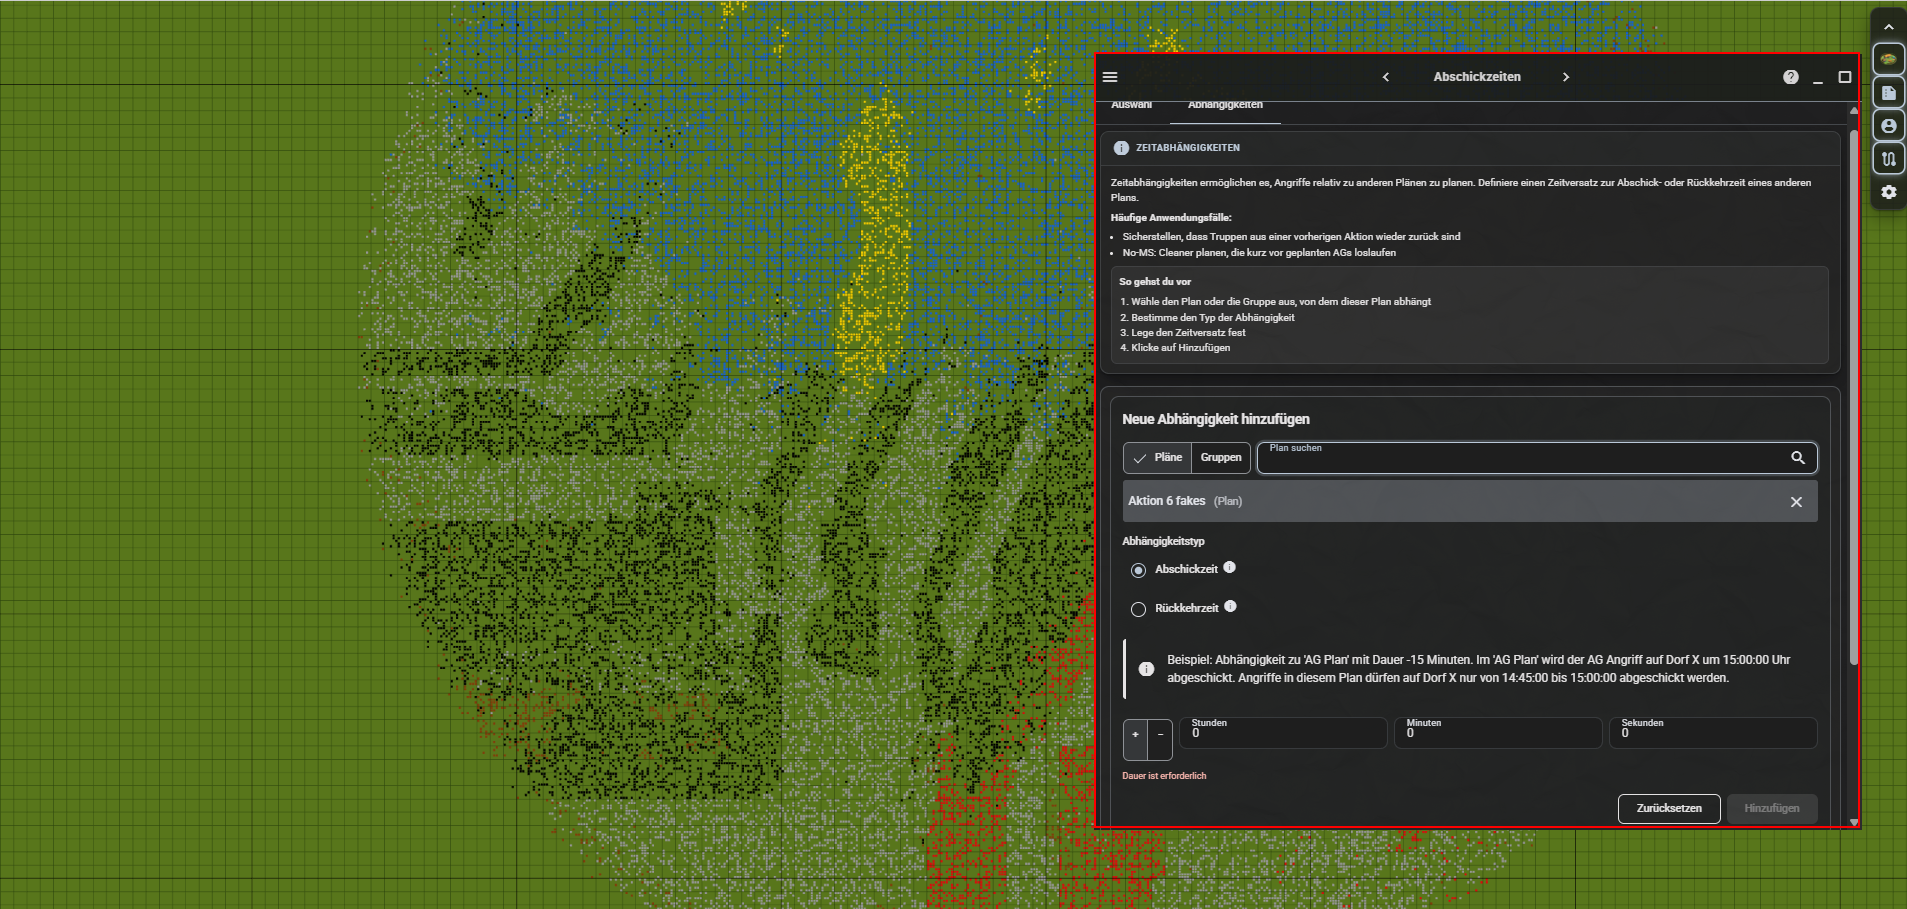This screenshot has width=1907, height=909.
Task: Select the Abschickzeit radio button
Action: click(x=1138, y=570)
